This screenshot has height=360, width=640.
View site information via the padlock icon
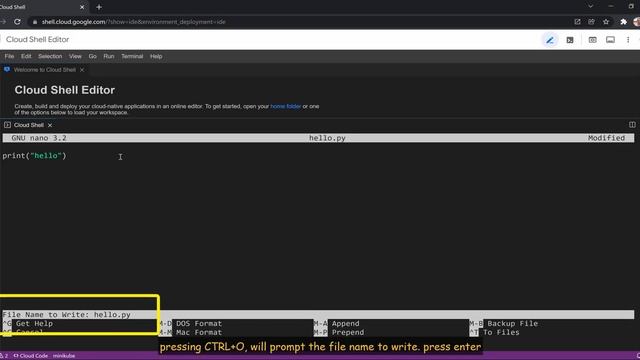click(x=35, y=22)
